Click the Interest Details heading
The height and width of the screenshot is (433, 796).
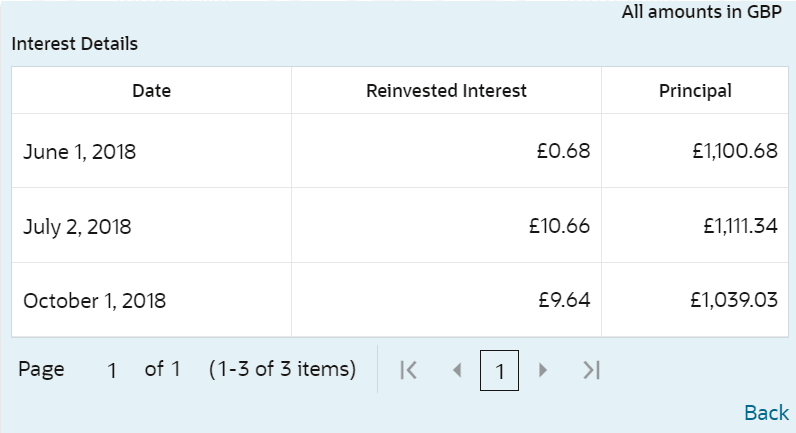pyautogui.click(x=75, y=44)
